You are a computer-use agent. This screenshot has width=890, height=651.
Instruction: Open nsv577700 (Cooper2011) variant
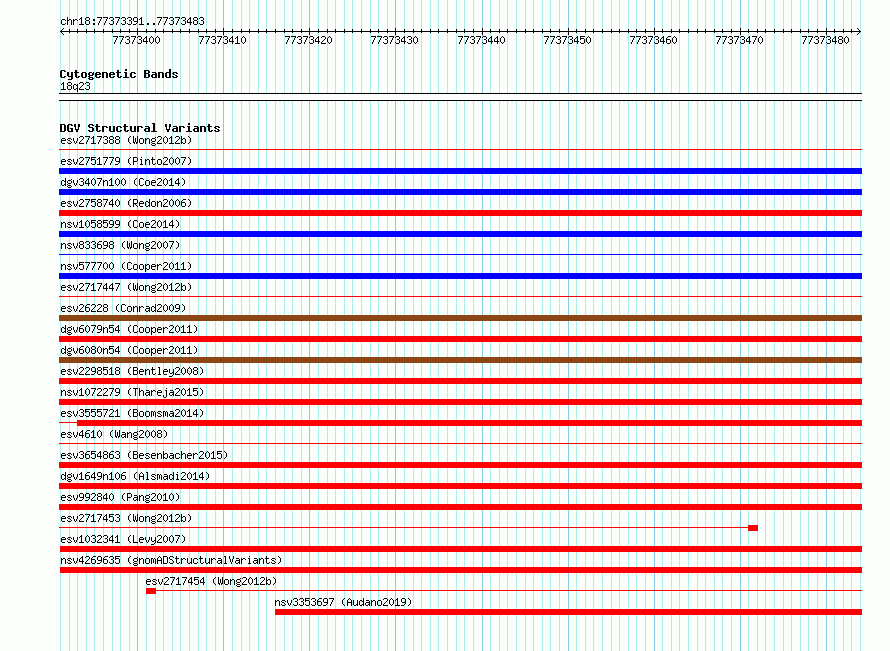click(x=126, y=266)
